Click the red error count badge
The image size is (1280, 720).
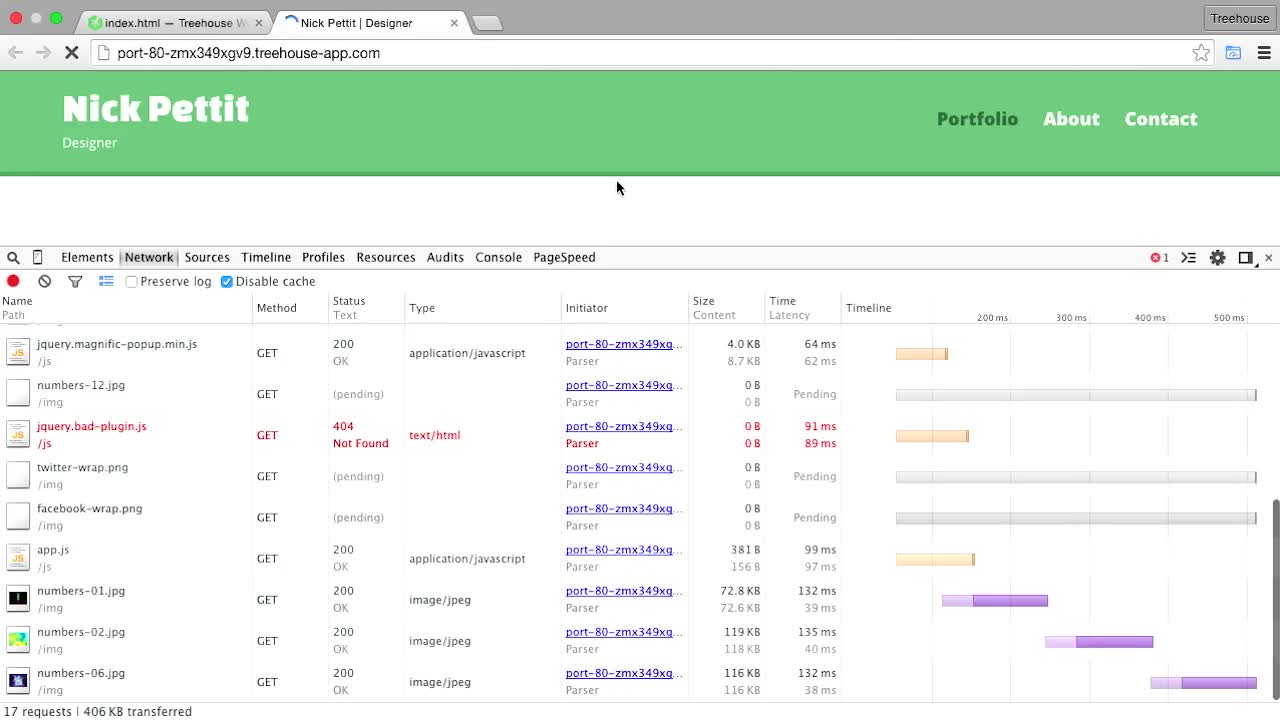click(1158, 257)
